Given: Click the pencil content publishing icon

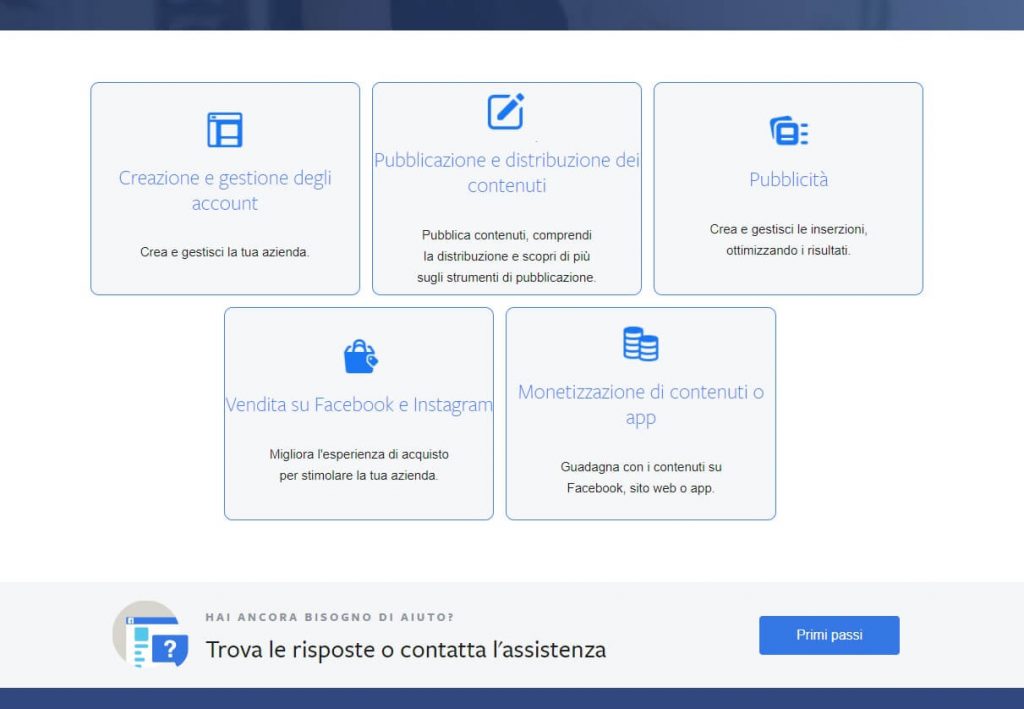Looking at the screenshot, I should pyautogui.click(x=507, y=111).
